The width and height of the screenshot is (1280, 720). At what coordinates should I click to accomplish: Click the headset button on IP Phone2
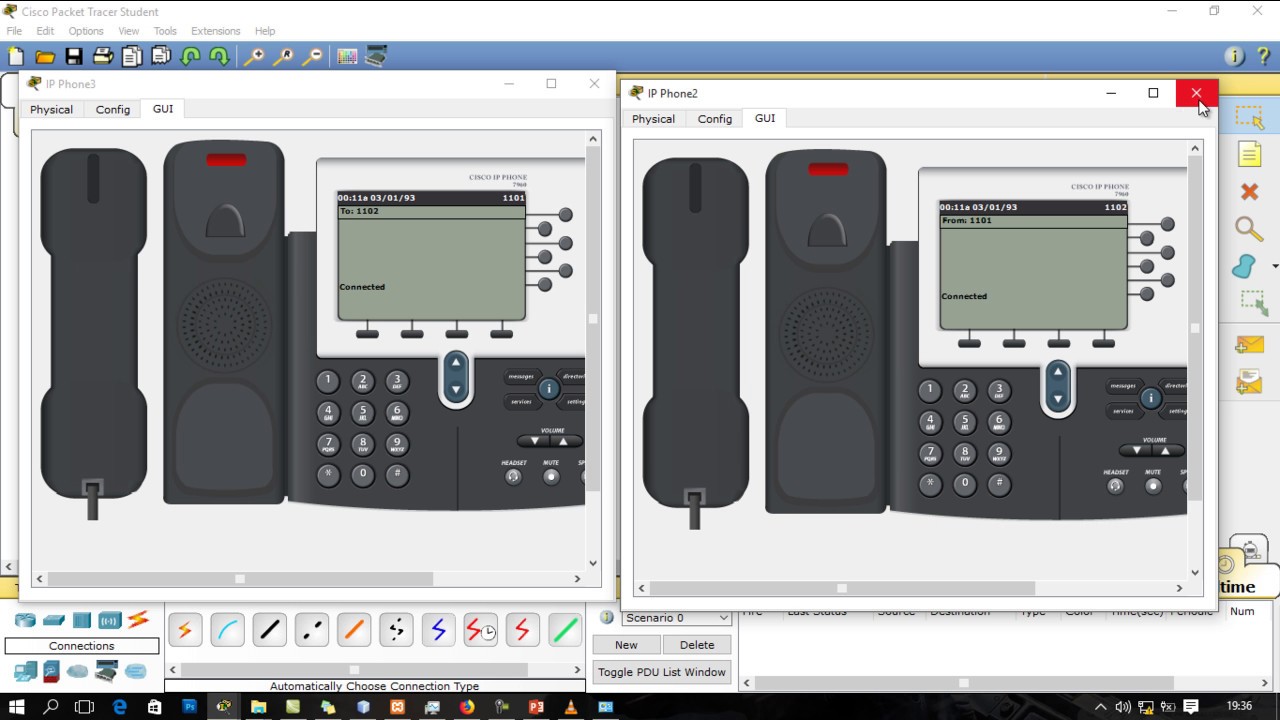click(x=1115, y=486)
